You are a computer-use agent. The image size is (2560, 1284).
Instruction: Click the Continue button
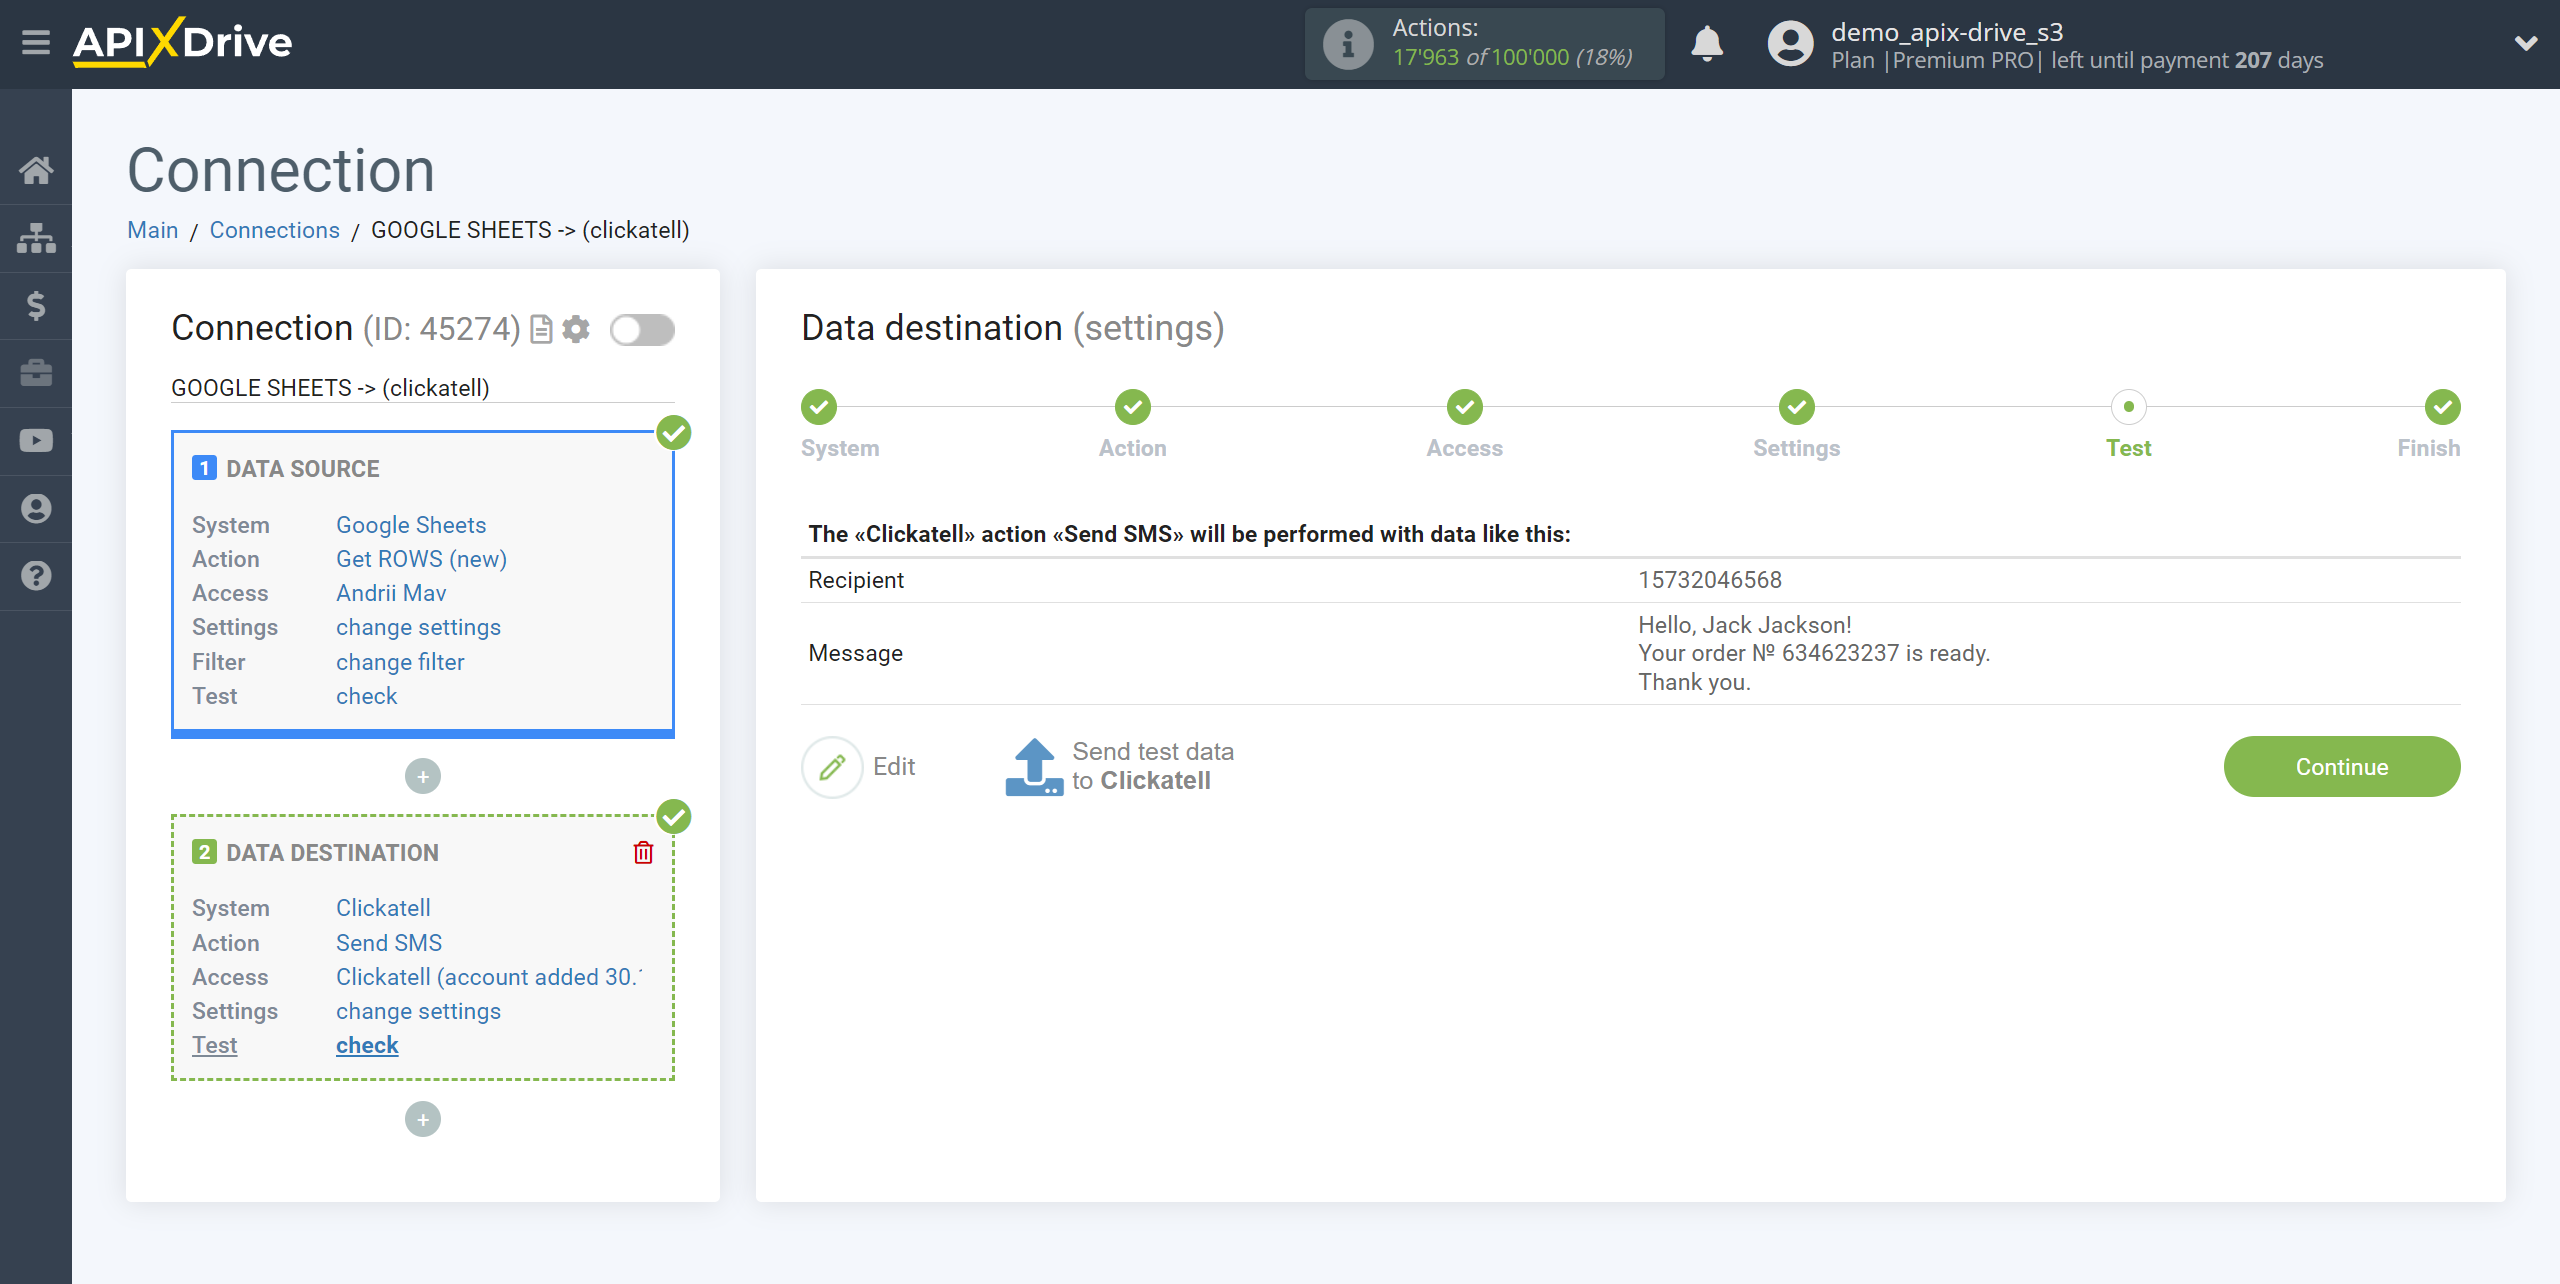click(2342, 767)
